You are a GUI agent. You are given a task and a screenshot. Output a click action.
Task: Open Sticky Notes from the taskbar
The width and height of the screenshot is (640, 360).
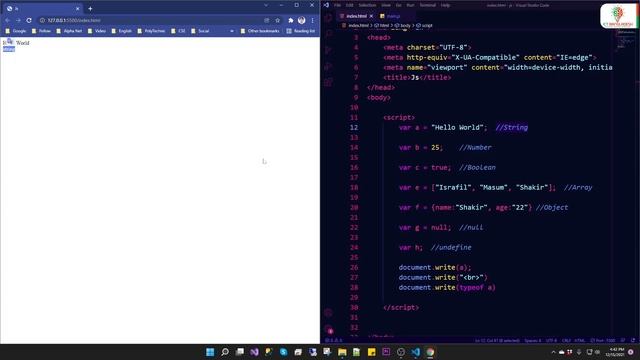click(371, 352)
